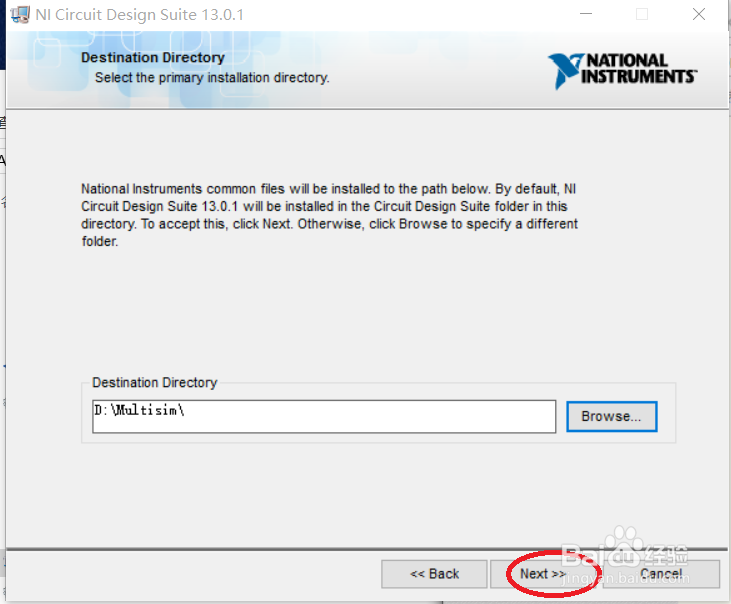
Task: Open the Browse... folder dialog
Action: point(612,416)
